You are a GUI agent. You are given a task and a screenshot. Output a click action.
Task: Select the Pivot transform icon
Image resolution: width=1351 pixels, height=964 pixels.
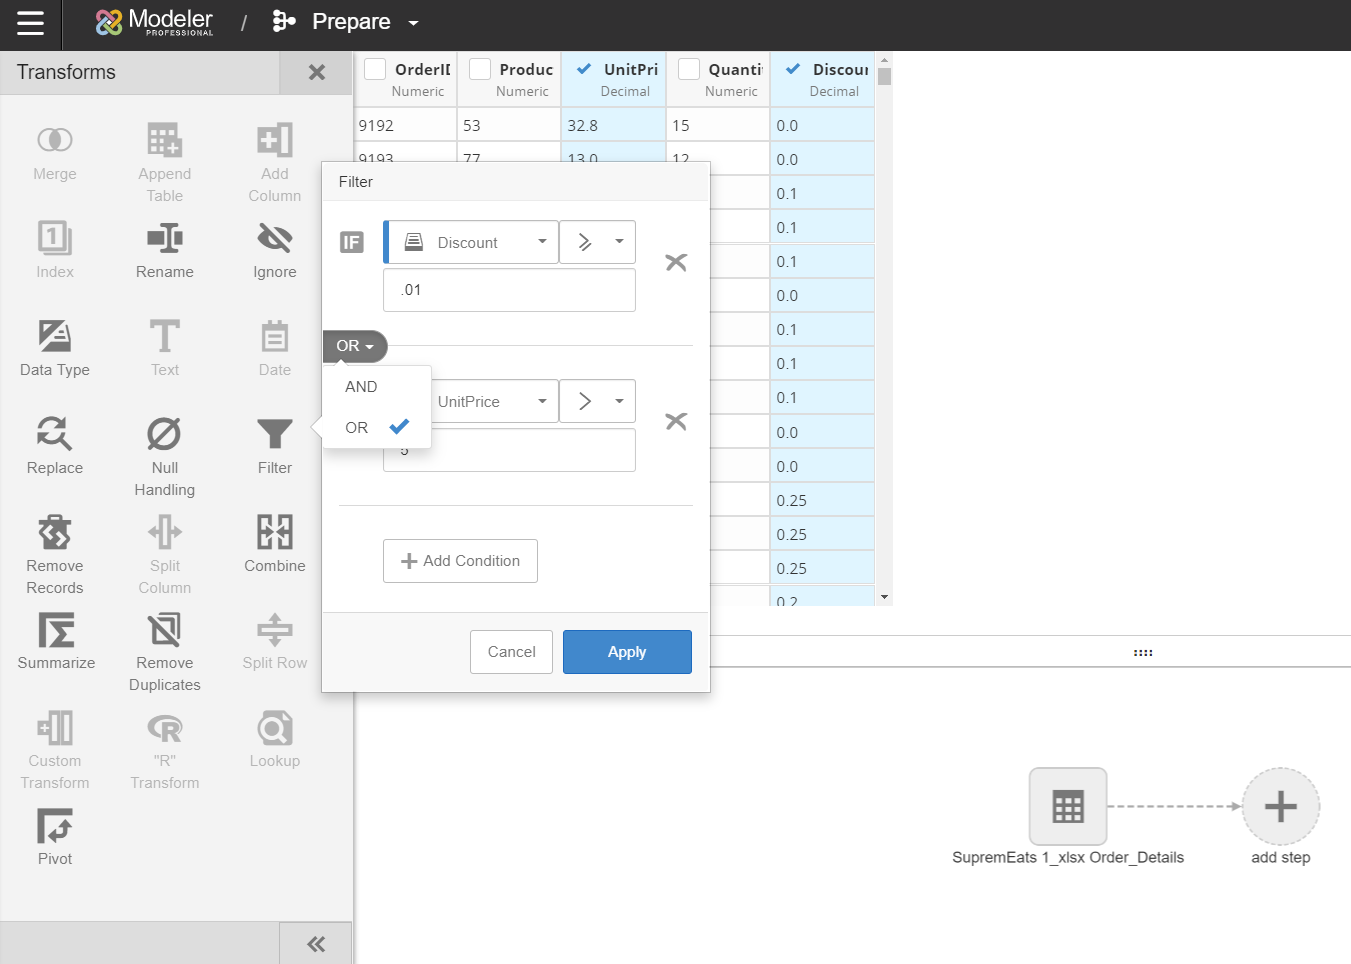point(54,827)
